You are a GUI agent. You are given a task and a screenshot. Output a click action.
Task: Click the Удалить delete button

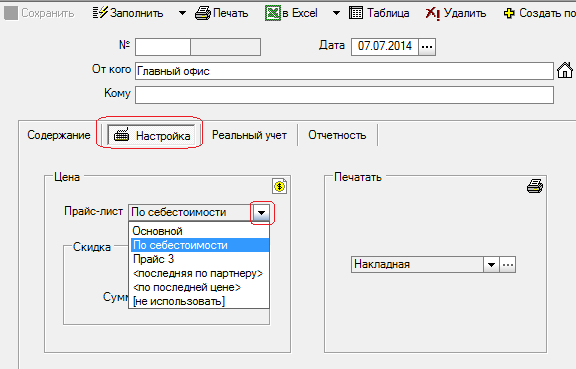456,13
